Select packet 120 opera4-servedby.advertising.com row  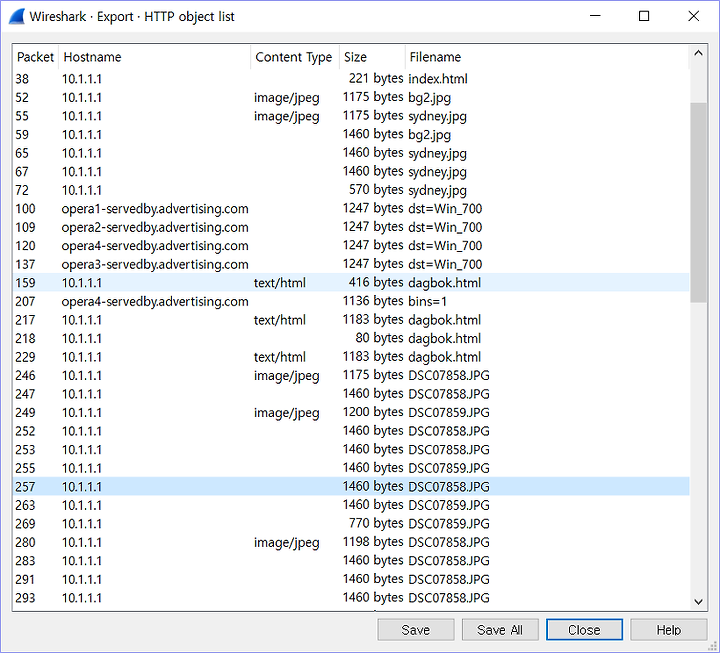coord(351,246)
